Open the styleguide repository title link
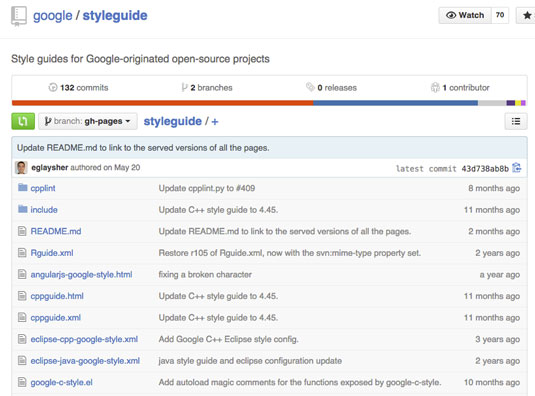 point(115,16)
